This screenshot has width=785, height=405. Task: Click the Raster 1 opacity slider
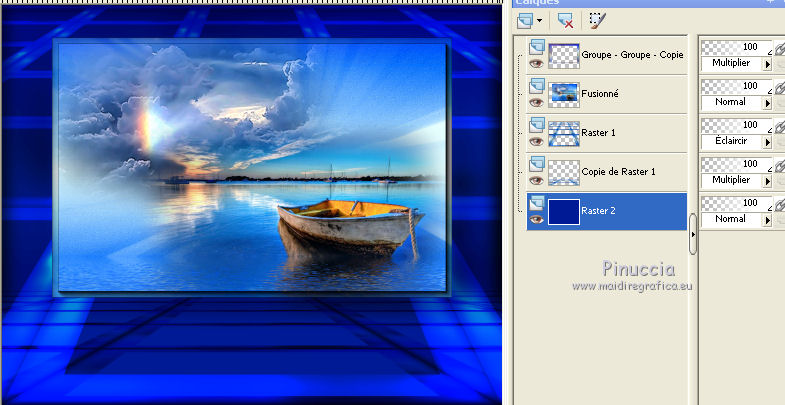point(736,126)
